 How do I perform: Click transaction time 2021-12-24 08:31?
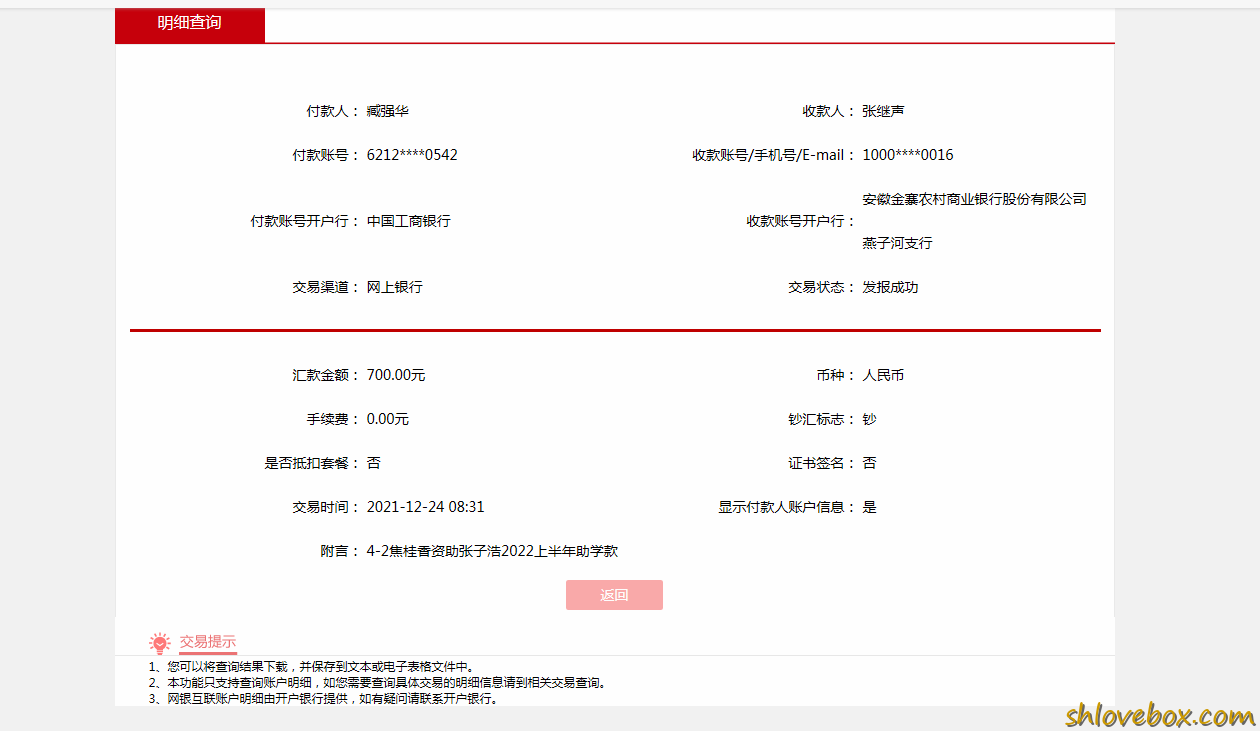(x=426, y=507)
